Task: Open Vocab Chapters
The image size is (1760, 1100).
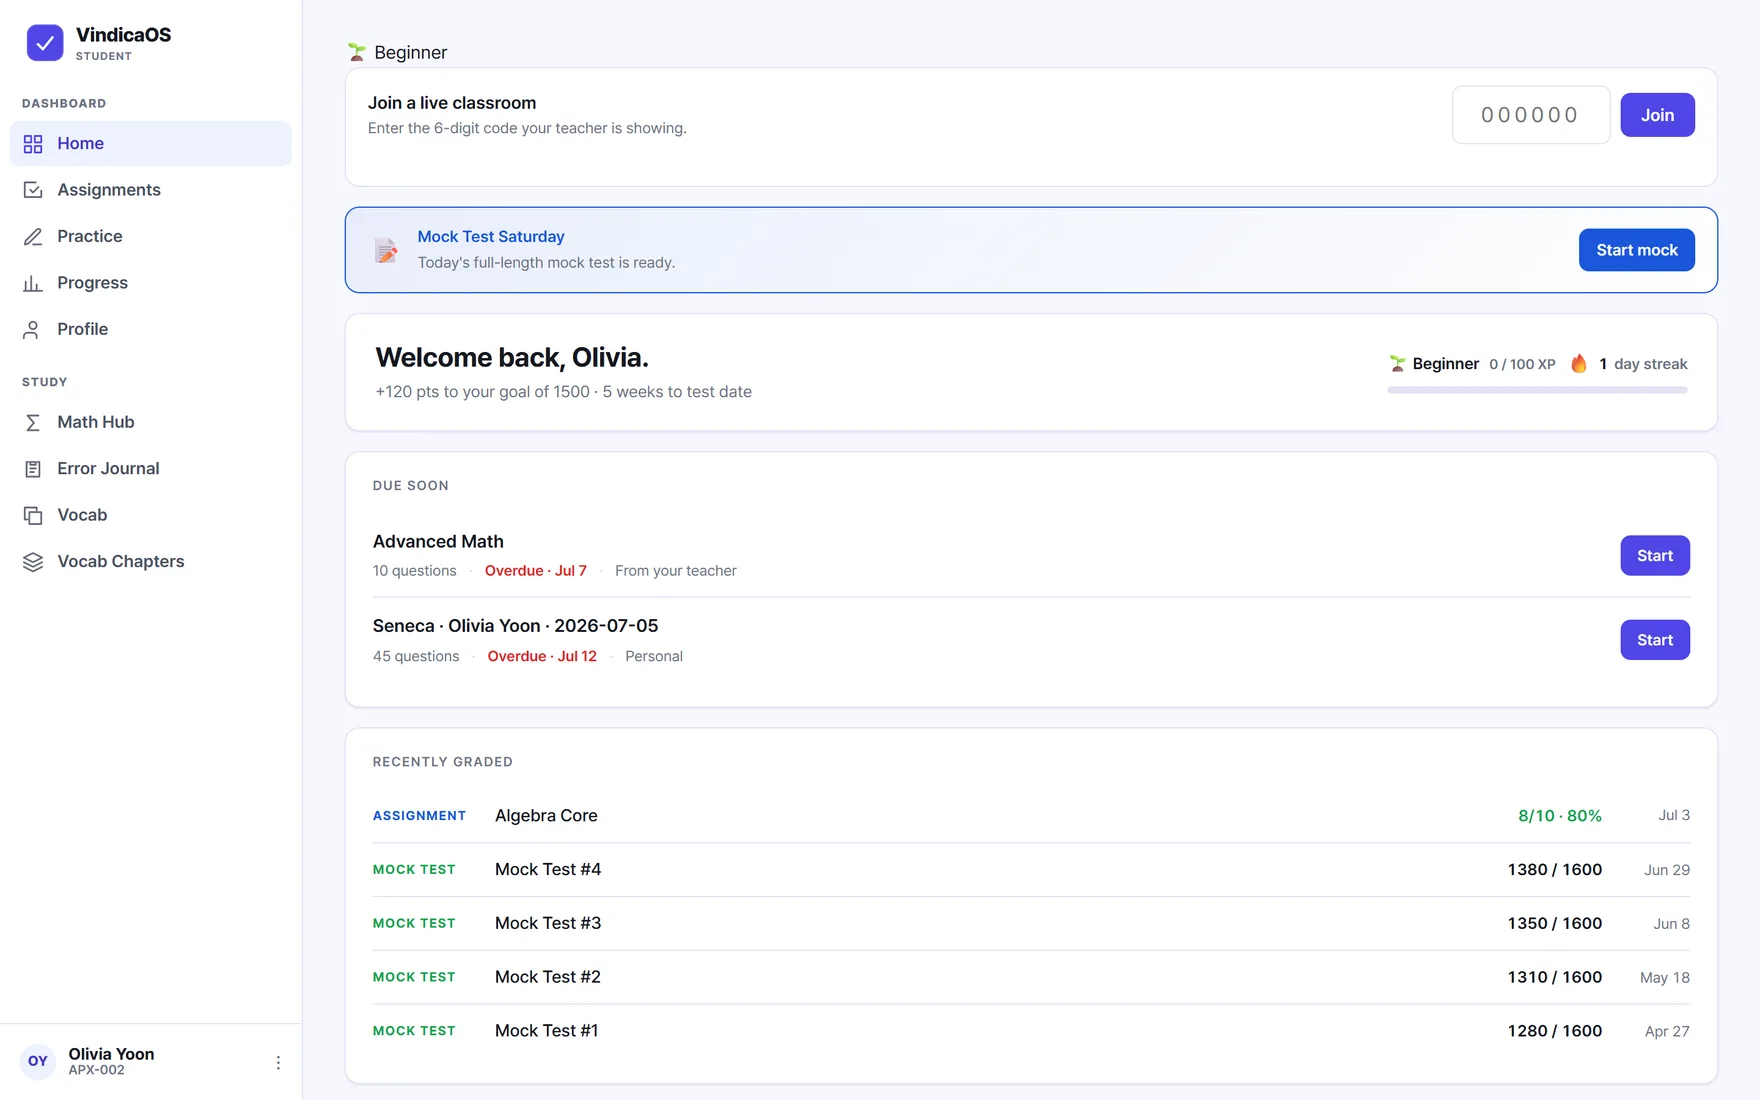Action: (151, 562)
